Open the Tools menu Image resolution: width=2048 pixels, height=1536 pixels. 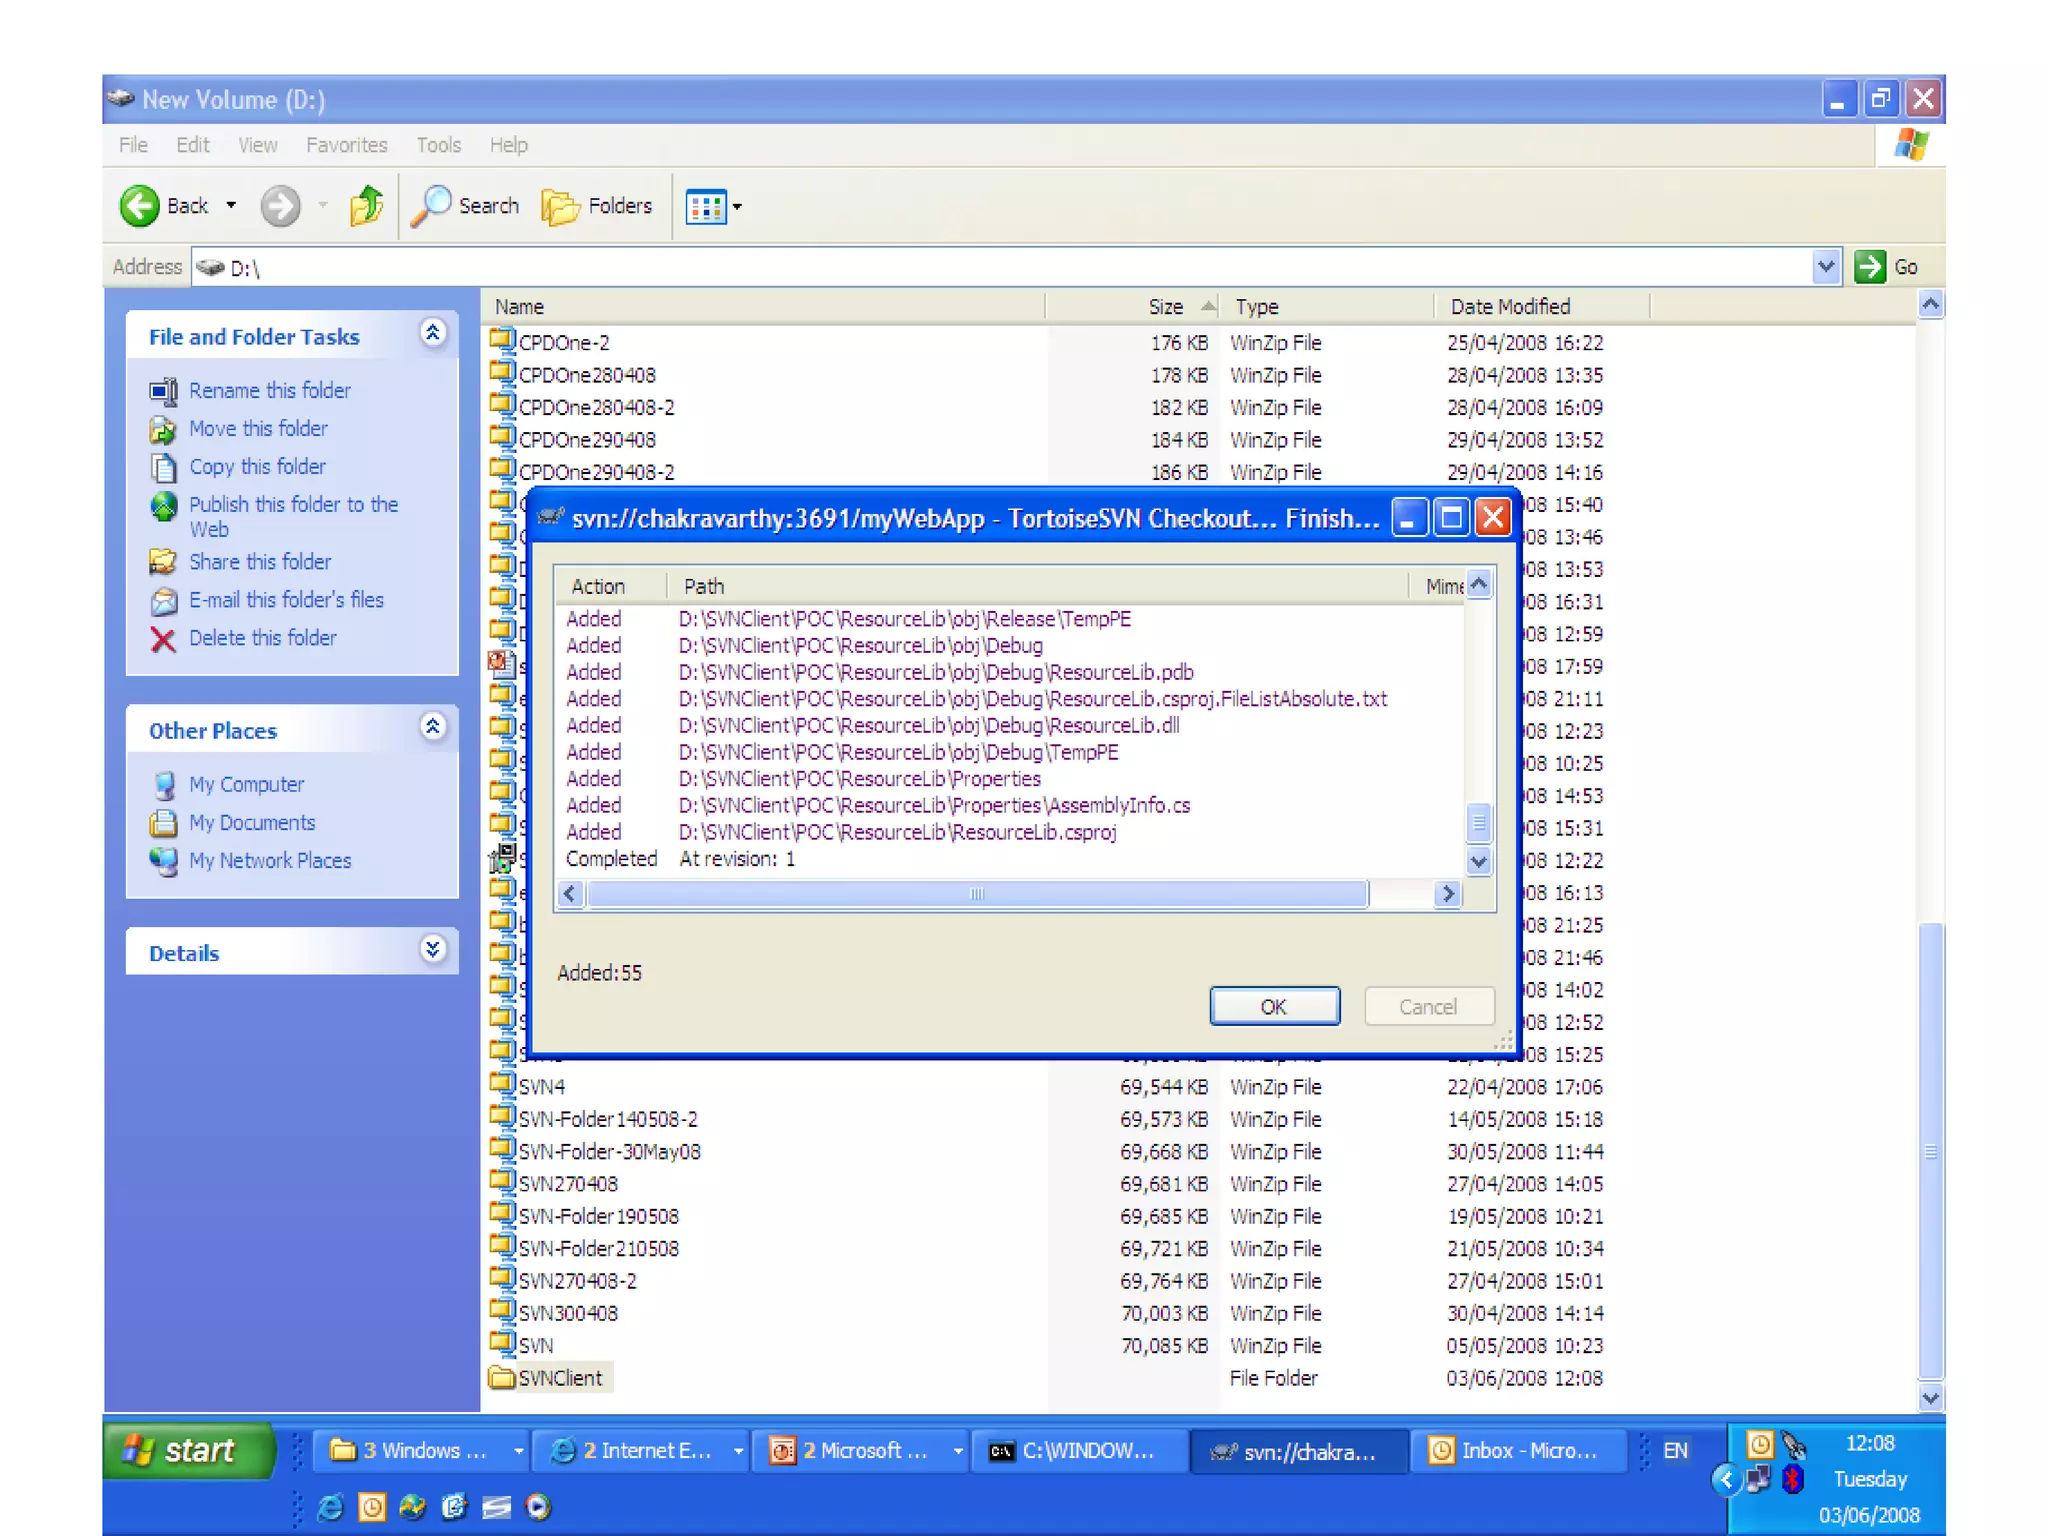click(x=438, y=145)
